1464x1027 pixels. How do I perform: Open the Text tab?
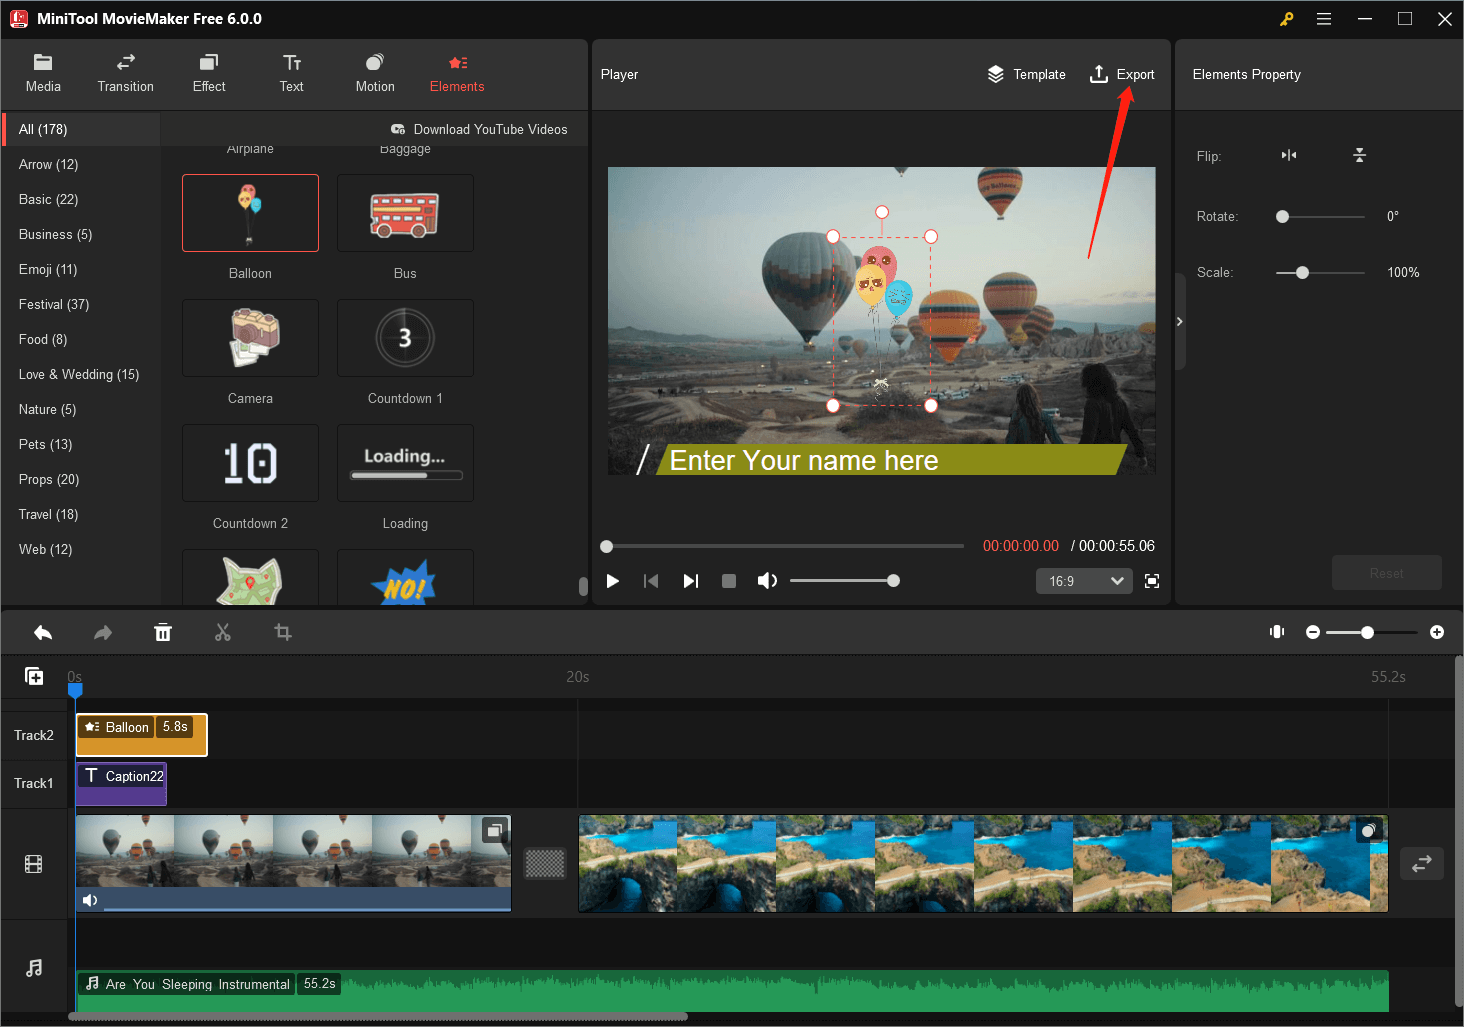pyautogui.click(x=292, y=74)
